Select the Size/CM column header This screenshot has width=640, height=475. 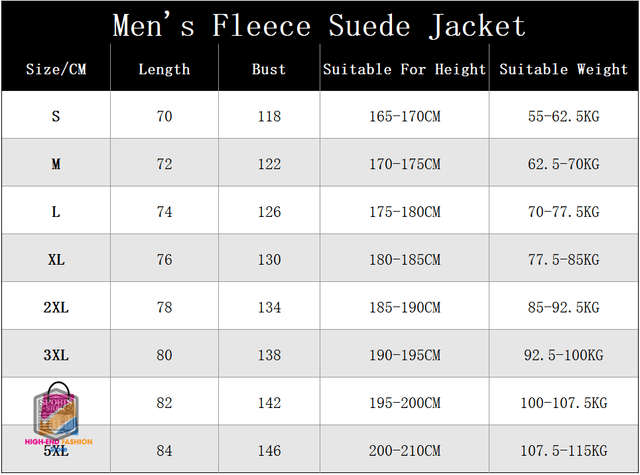[x=56, y=69]
